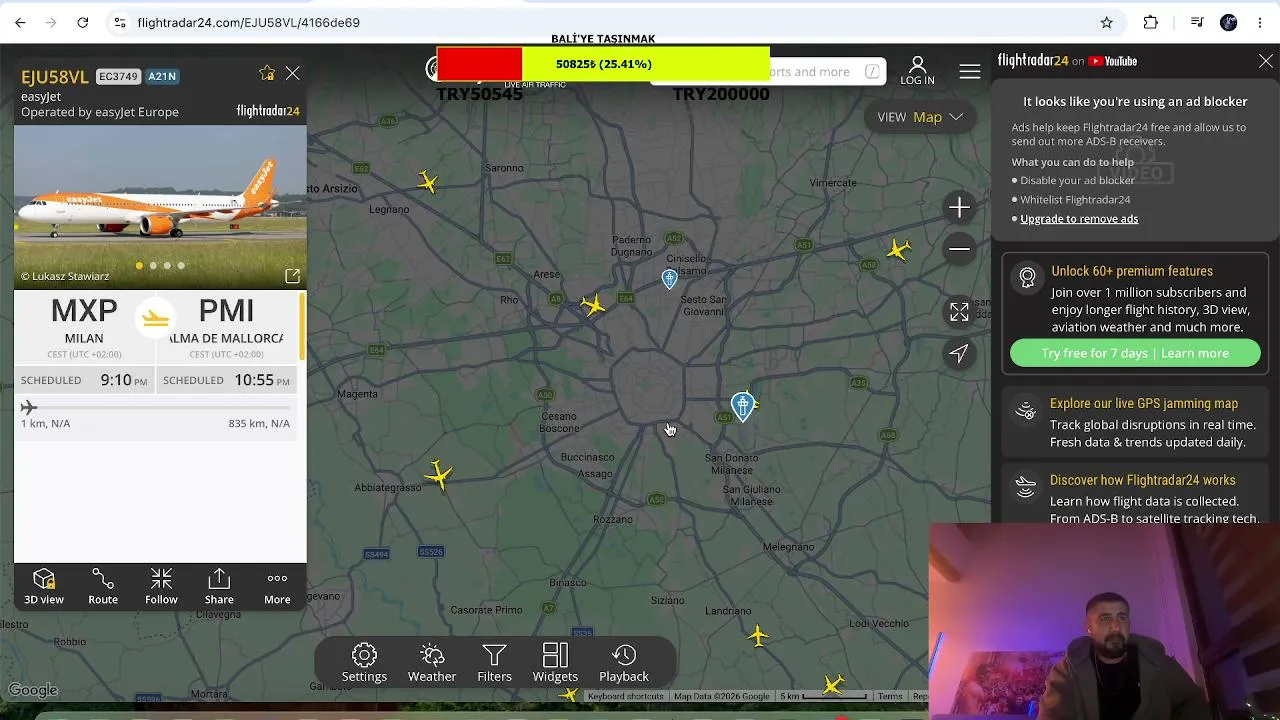This screenshot has width=1280, height=720.
Task: Select the aircraft near Landriano
Action: (758, 635)
